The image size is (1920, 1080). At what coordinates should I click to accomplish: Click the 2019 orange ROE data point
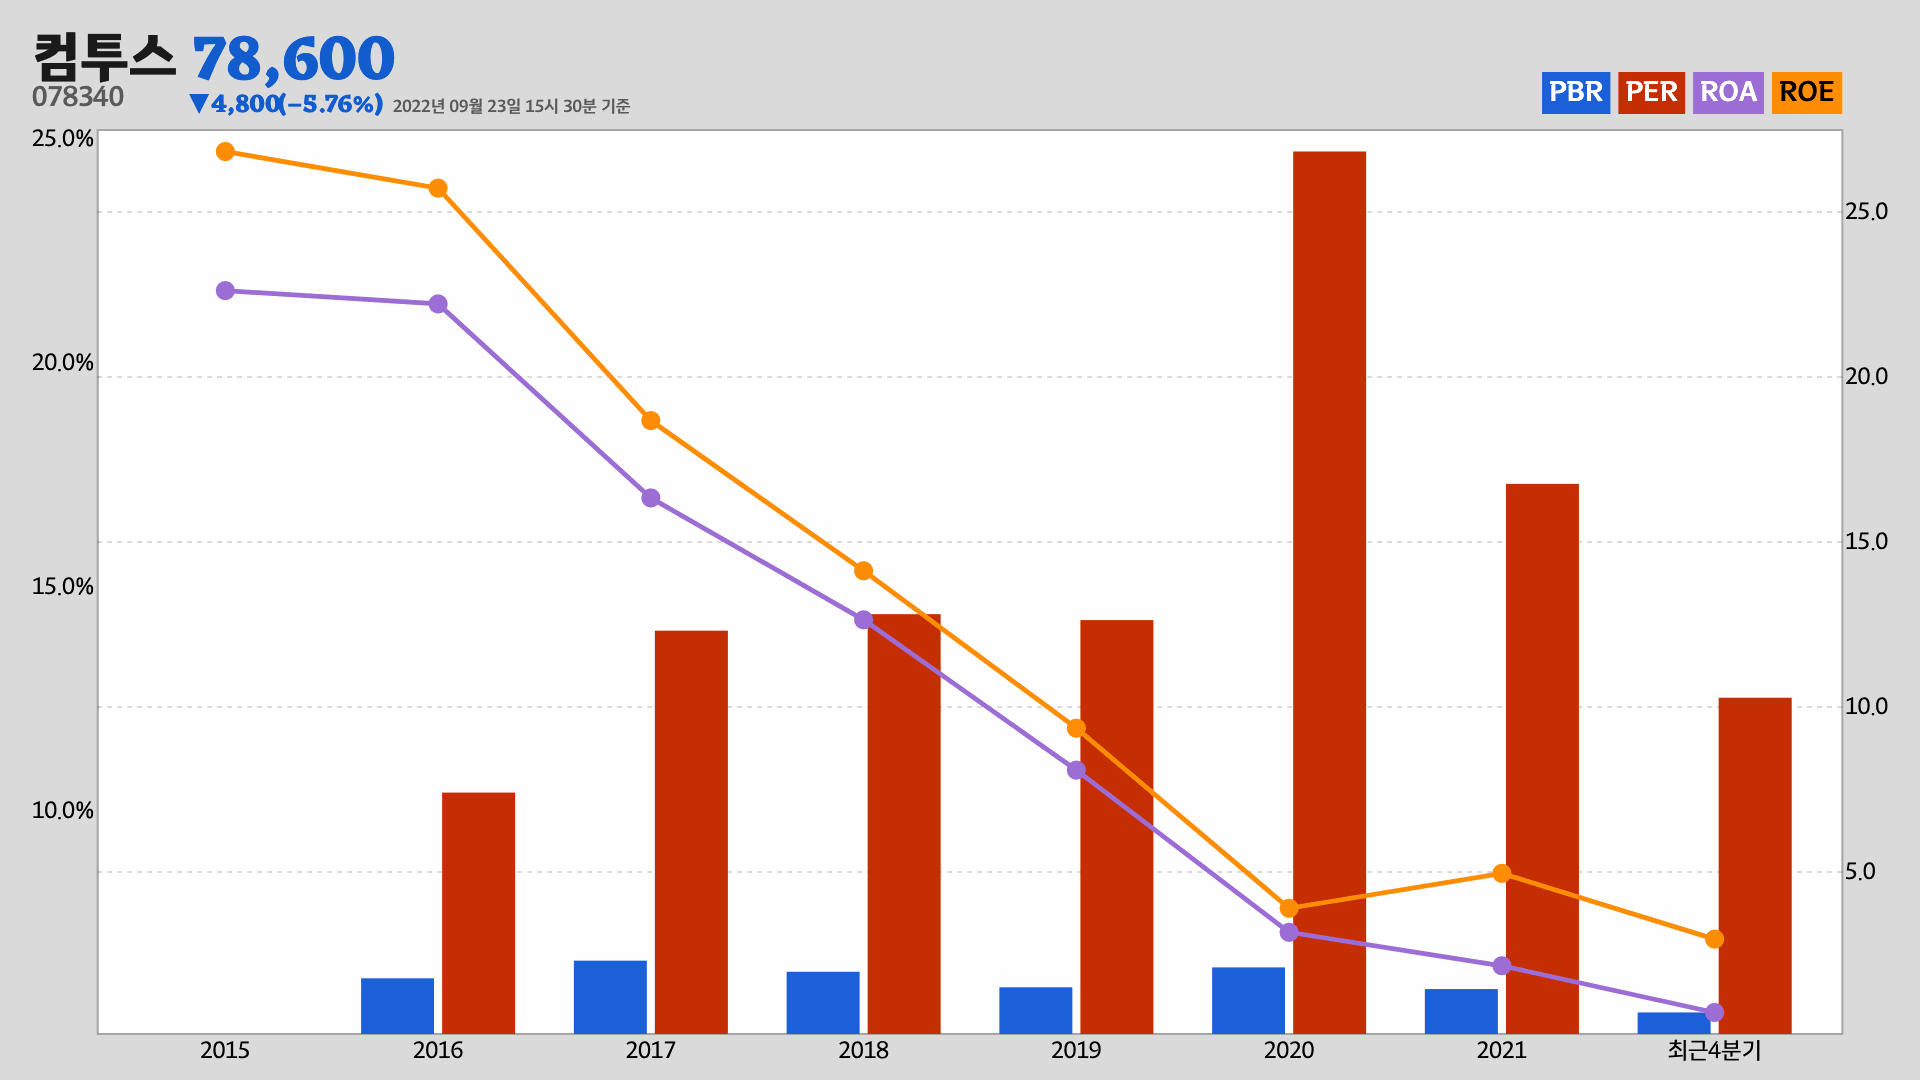[x=1076, y=728]
